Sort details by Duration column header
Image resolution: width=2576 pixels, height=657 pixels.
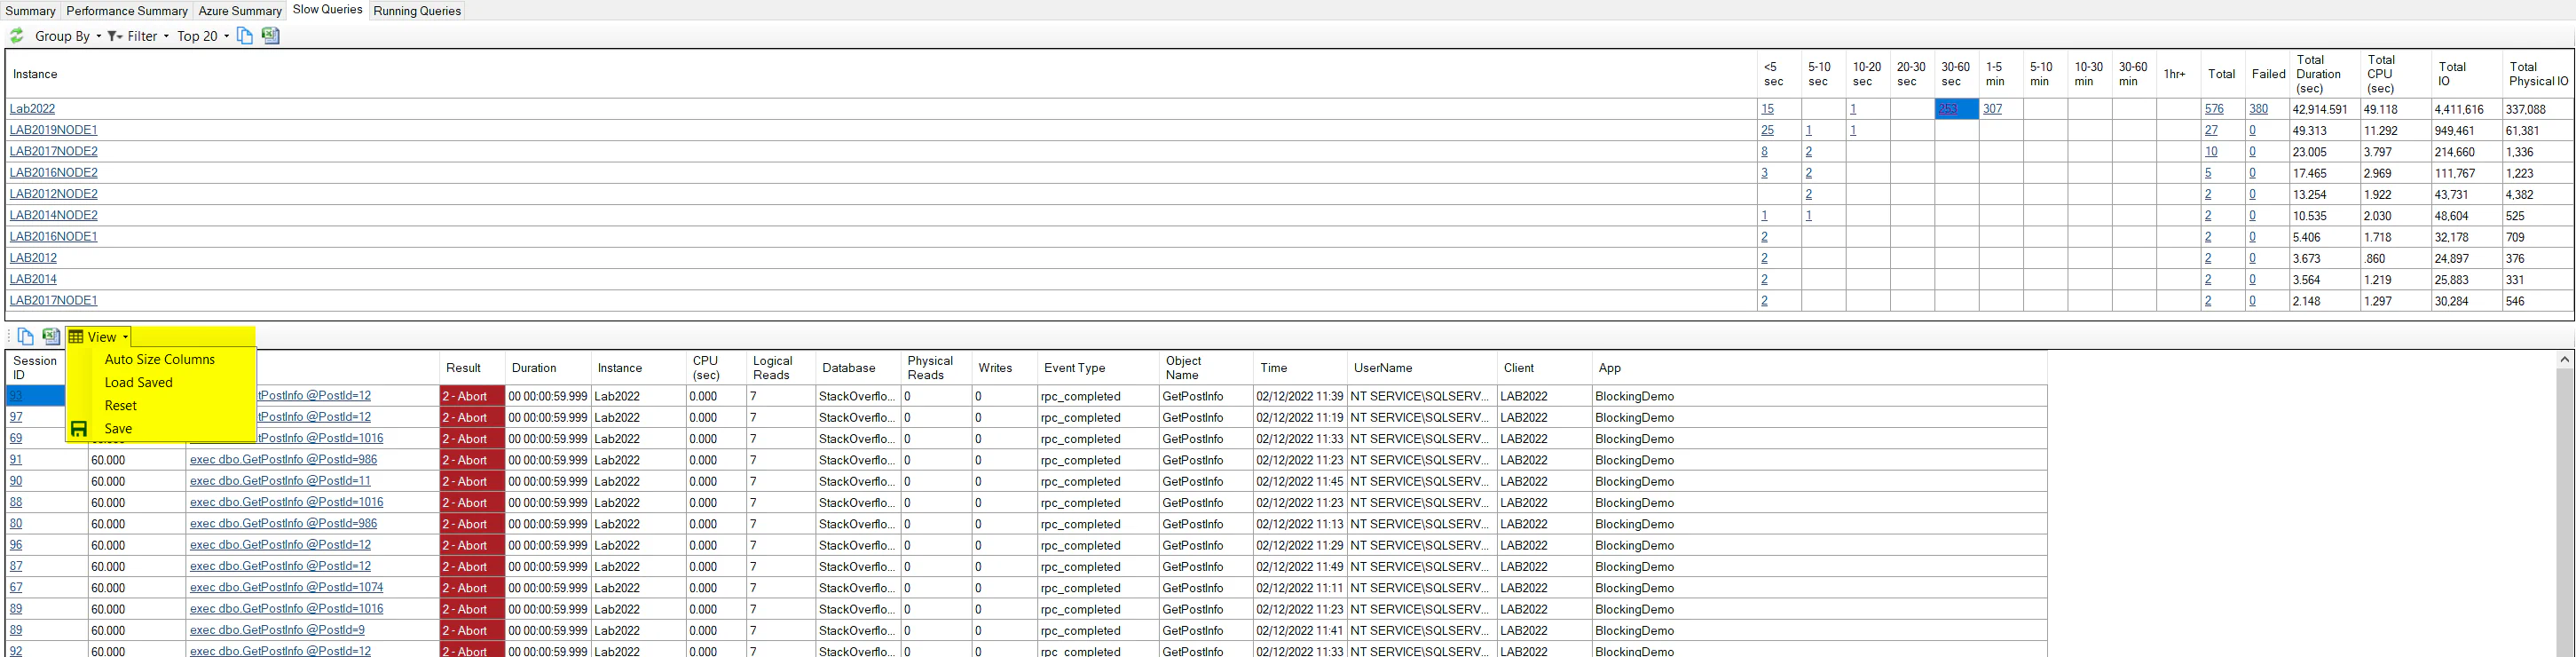pyautogui.click(x=547, y=368)
